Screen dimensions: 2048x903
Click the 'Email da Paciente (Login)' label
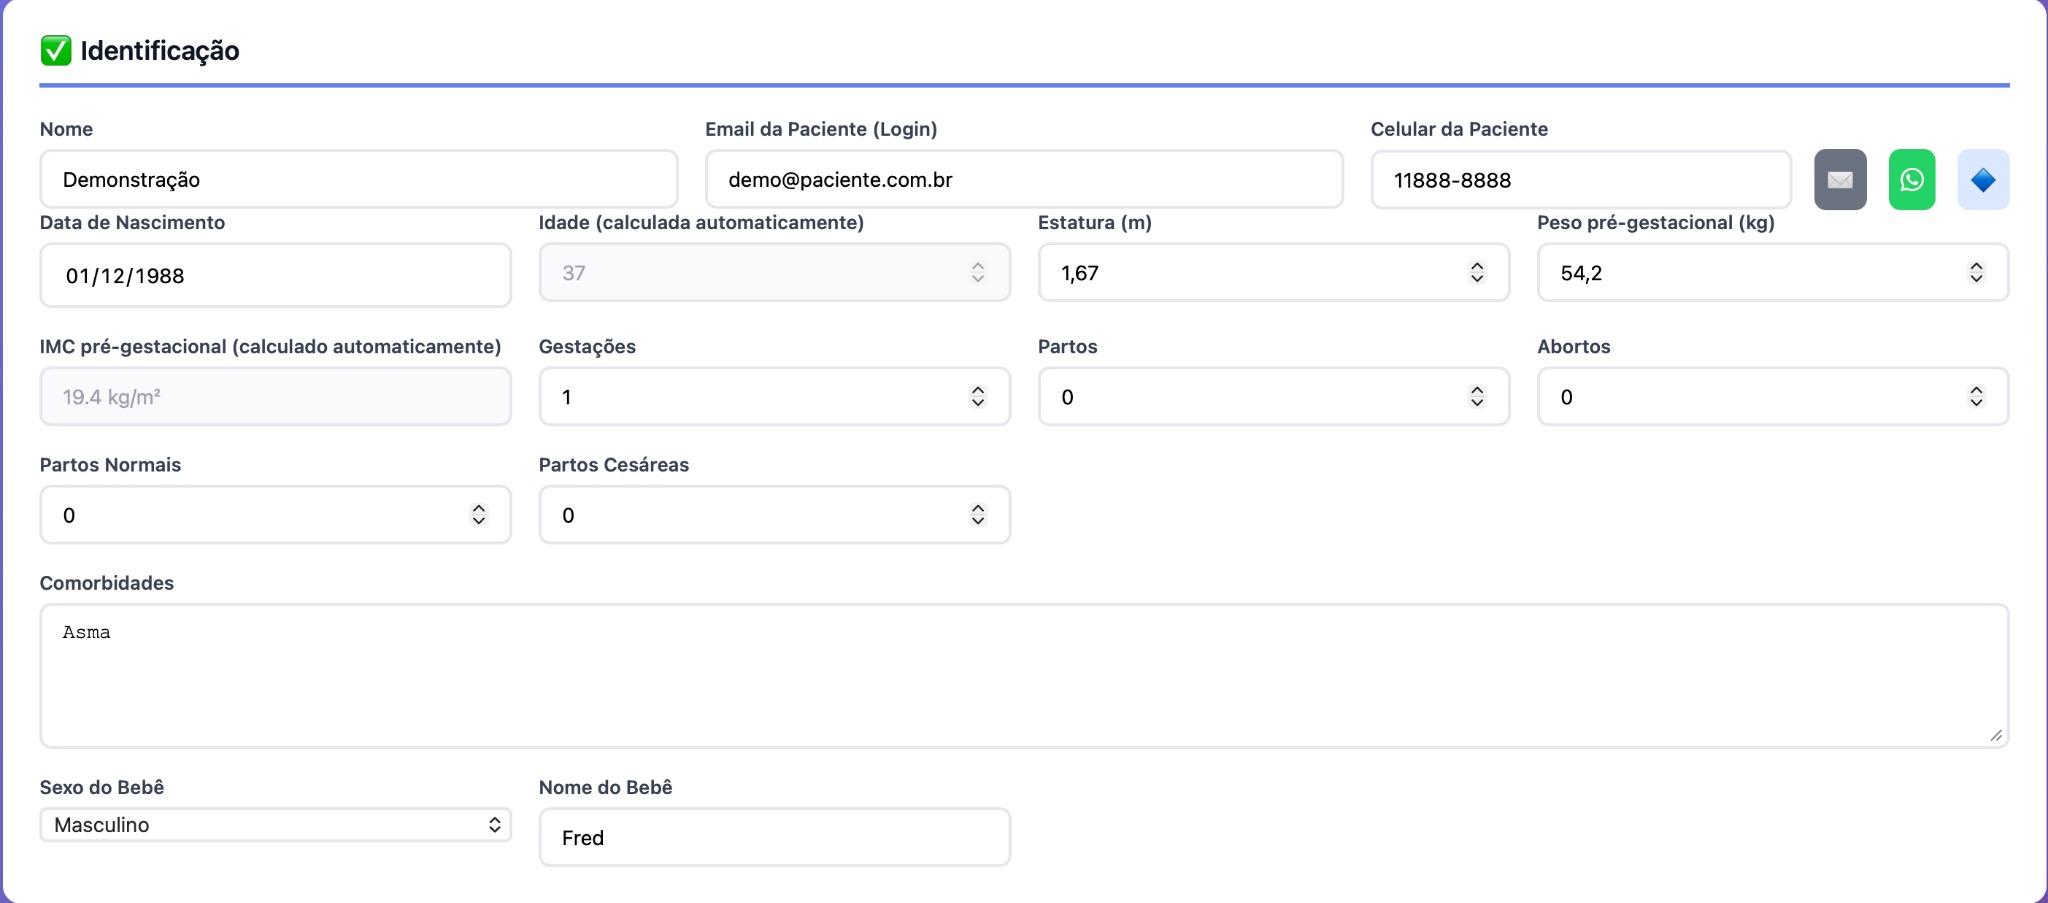tap(821, 129)
